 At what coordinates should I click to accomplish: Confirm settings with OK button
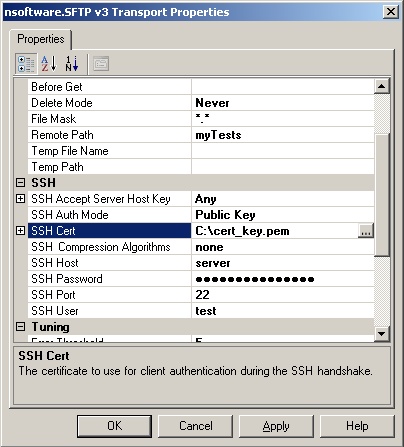(114, 426)
